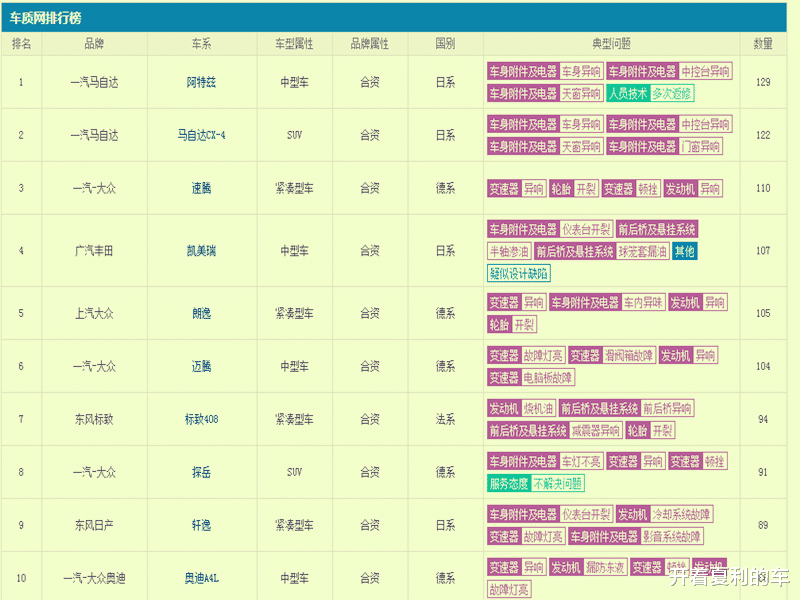Click the brand cell 一汽-大众奥迪
This screenshot has height=600, width=800.
click(94, 578)
